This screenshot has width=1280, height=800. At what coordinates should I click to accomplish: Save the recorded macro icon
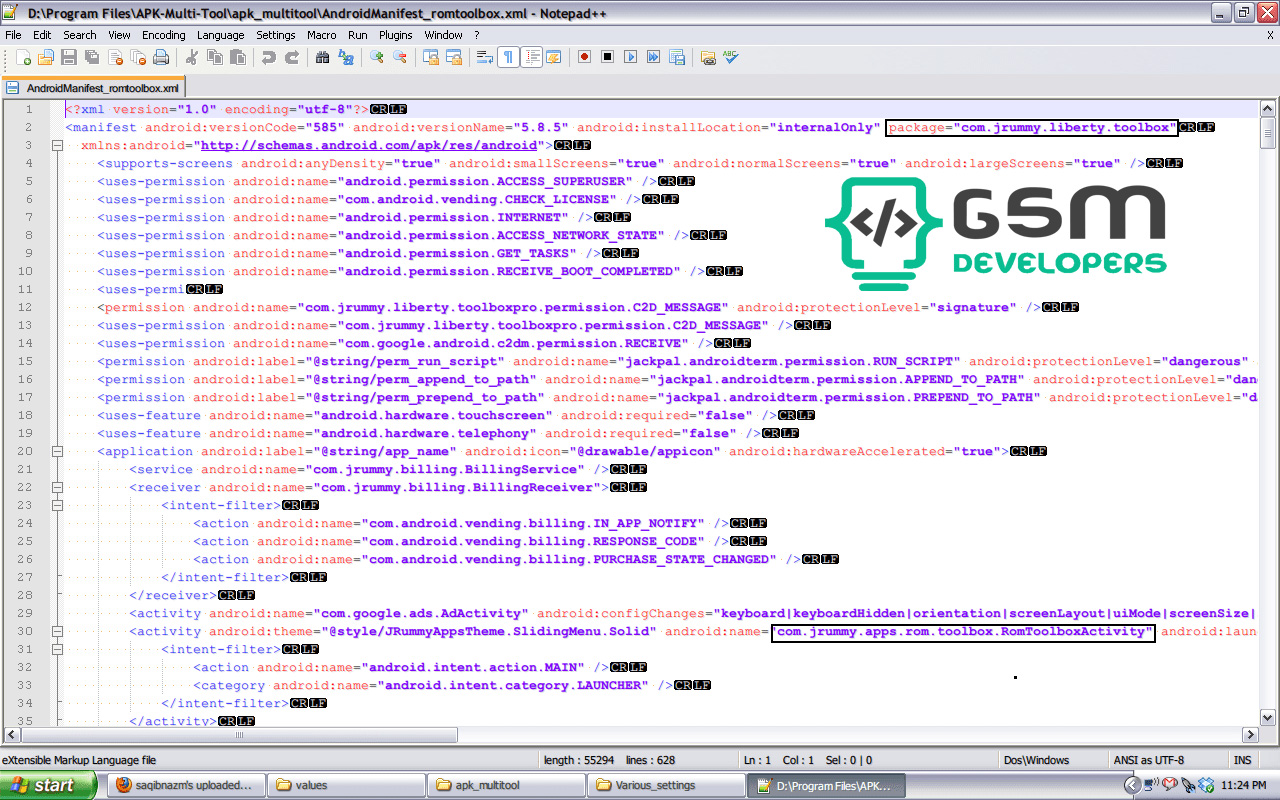[x=676, y=58]
